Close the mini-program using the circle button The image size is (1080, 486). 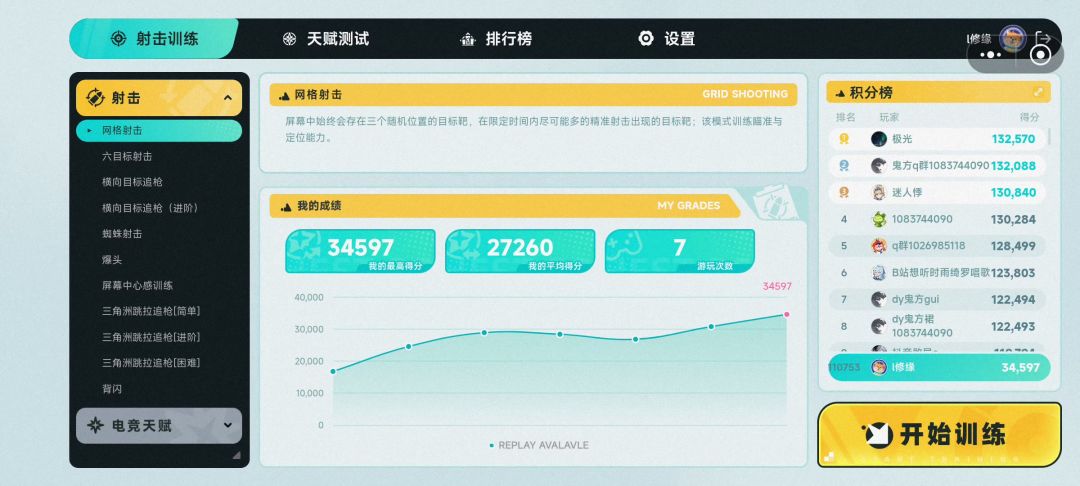click(x=1040, y=55)
